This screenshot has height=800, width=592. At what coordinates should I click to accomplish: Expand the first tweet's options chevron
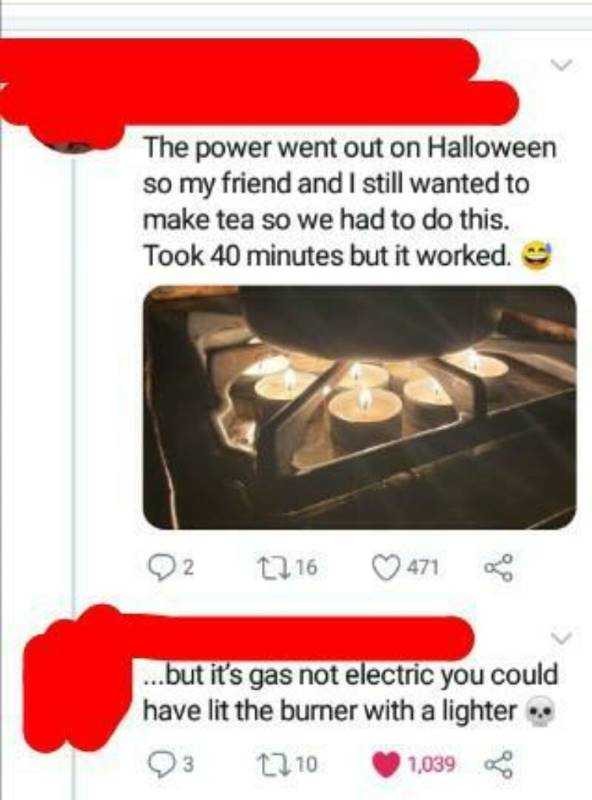pyautogui.click(x=560, y=64)
